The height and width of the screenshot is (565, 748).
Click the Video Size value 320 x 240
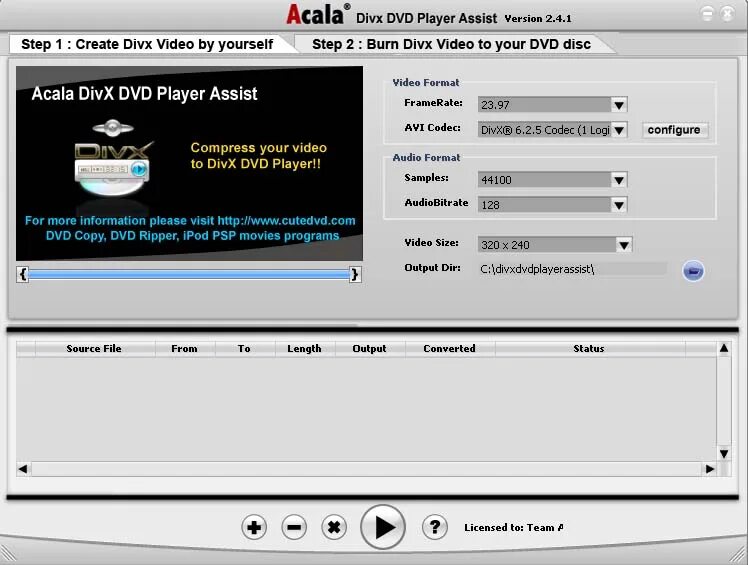[505, 245]
